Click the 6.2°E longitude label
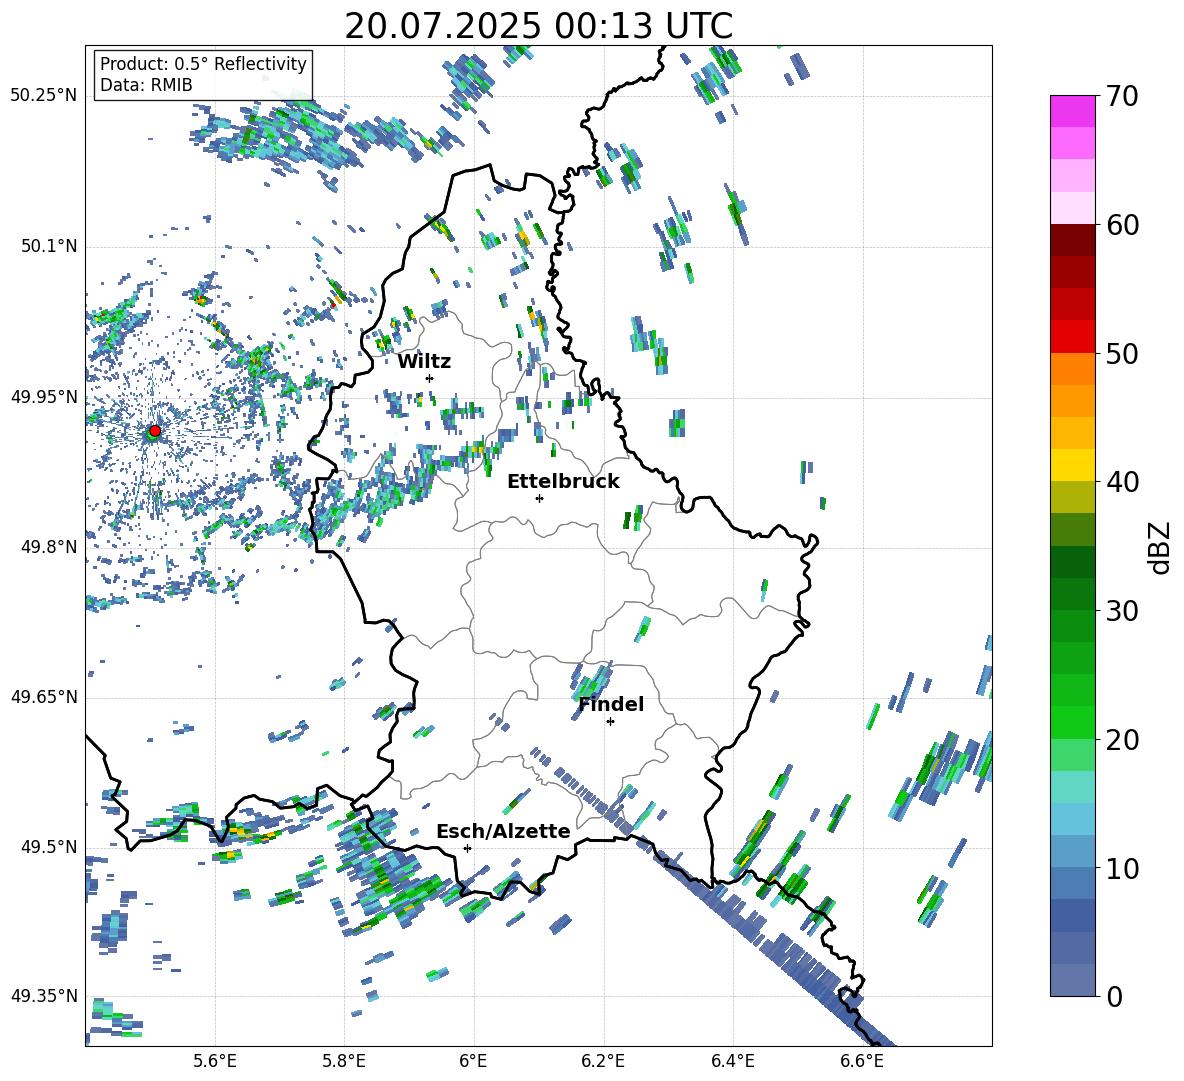1184x1081 pixels. click(603, 1061)
